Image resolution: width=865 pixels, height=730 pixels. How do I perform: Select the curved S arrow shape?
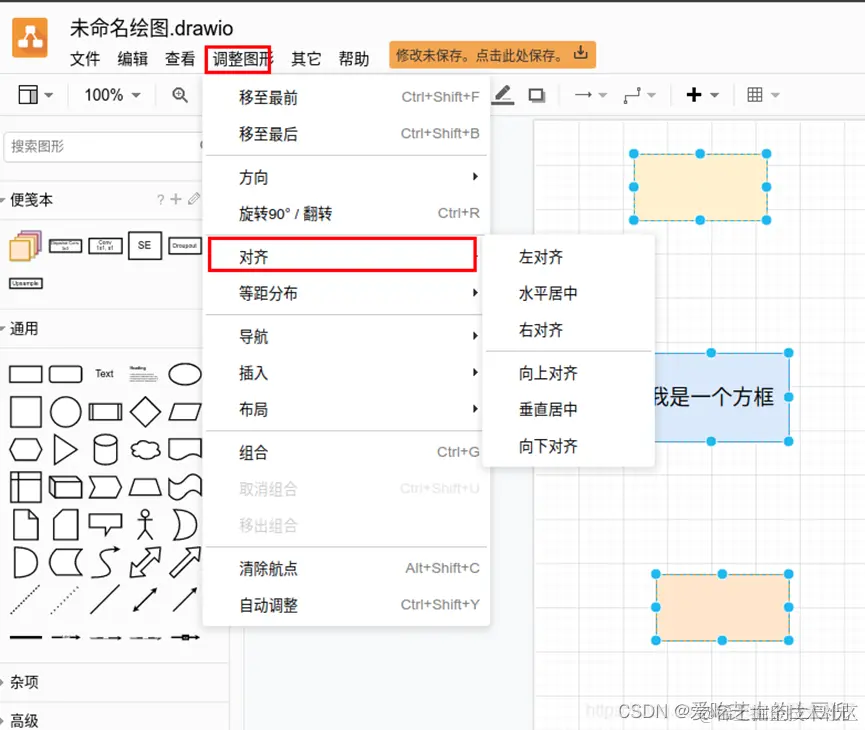point(105,562)
